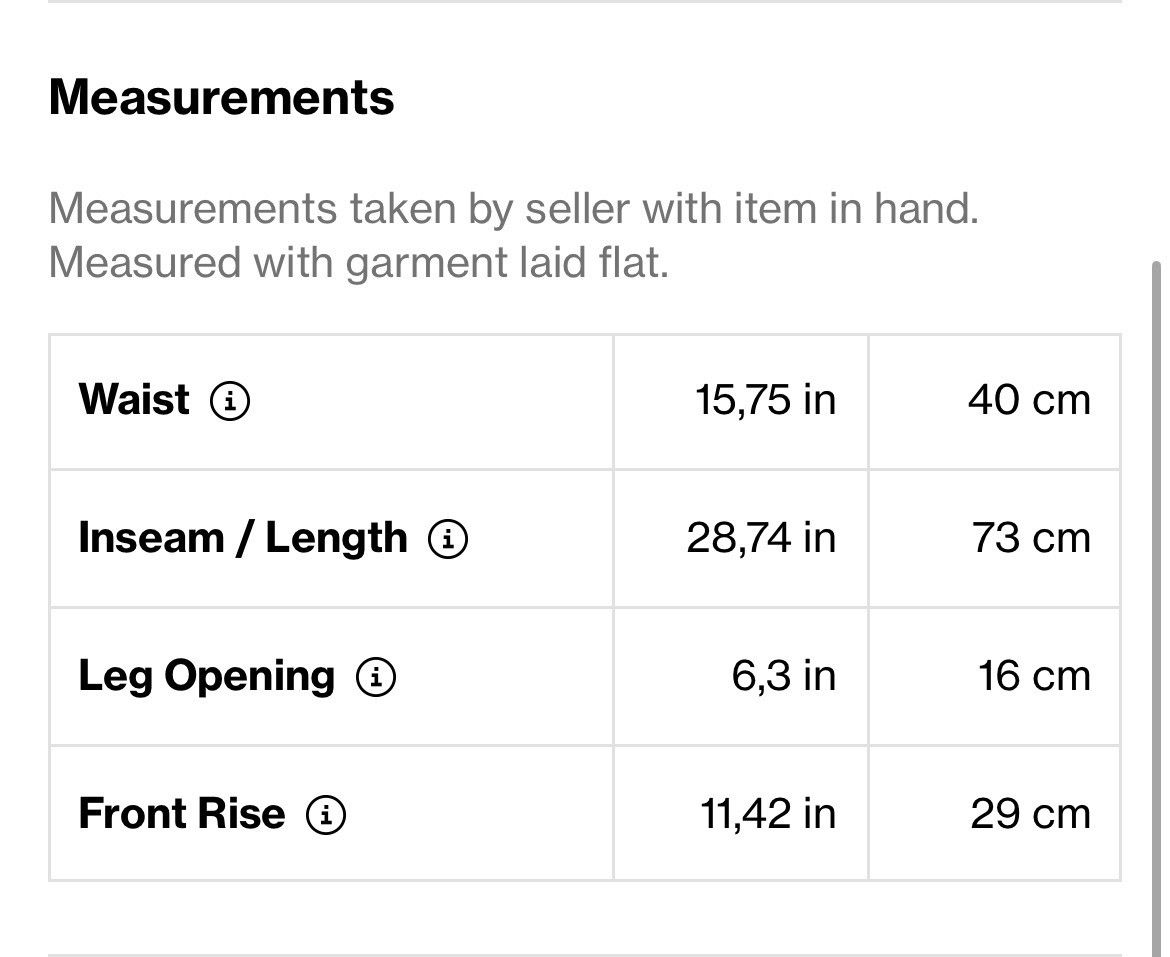Click the Inseam / Length label
Image resolution: width=1170 pixels, height=957 pixels.
pyautogui.click(x=243, y=538)
